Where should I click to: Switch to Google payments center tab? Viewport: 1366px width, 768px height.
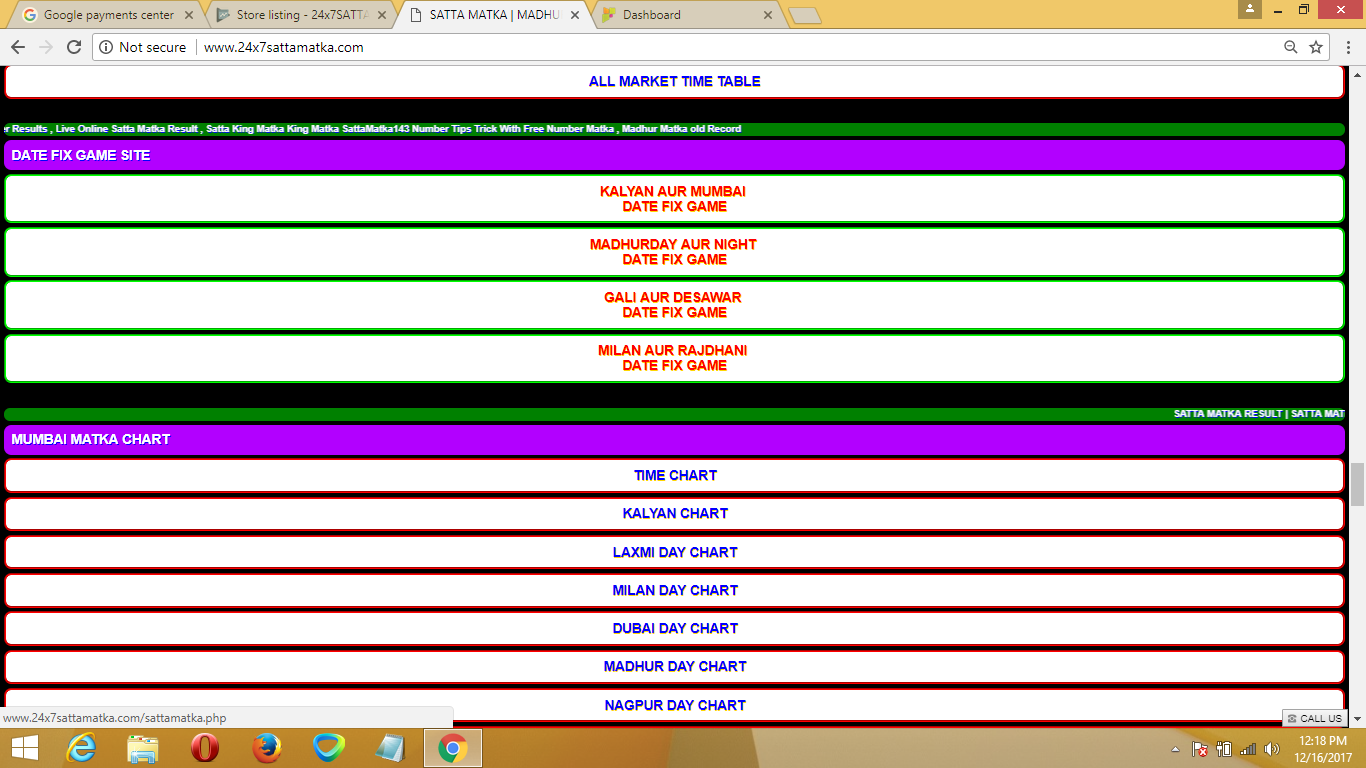pyautogui.click(x=106, y=15)
